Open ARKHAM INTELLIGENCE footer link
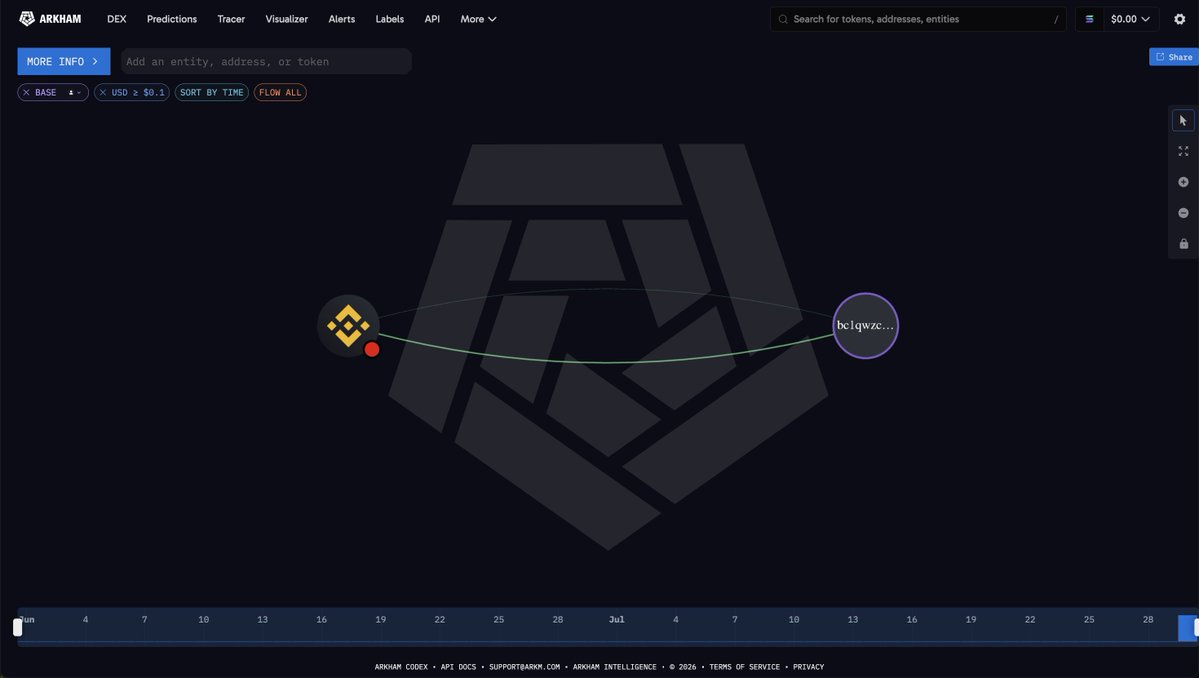1199x678 pixels. (x=615, y=667)
